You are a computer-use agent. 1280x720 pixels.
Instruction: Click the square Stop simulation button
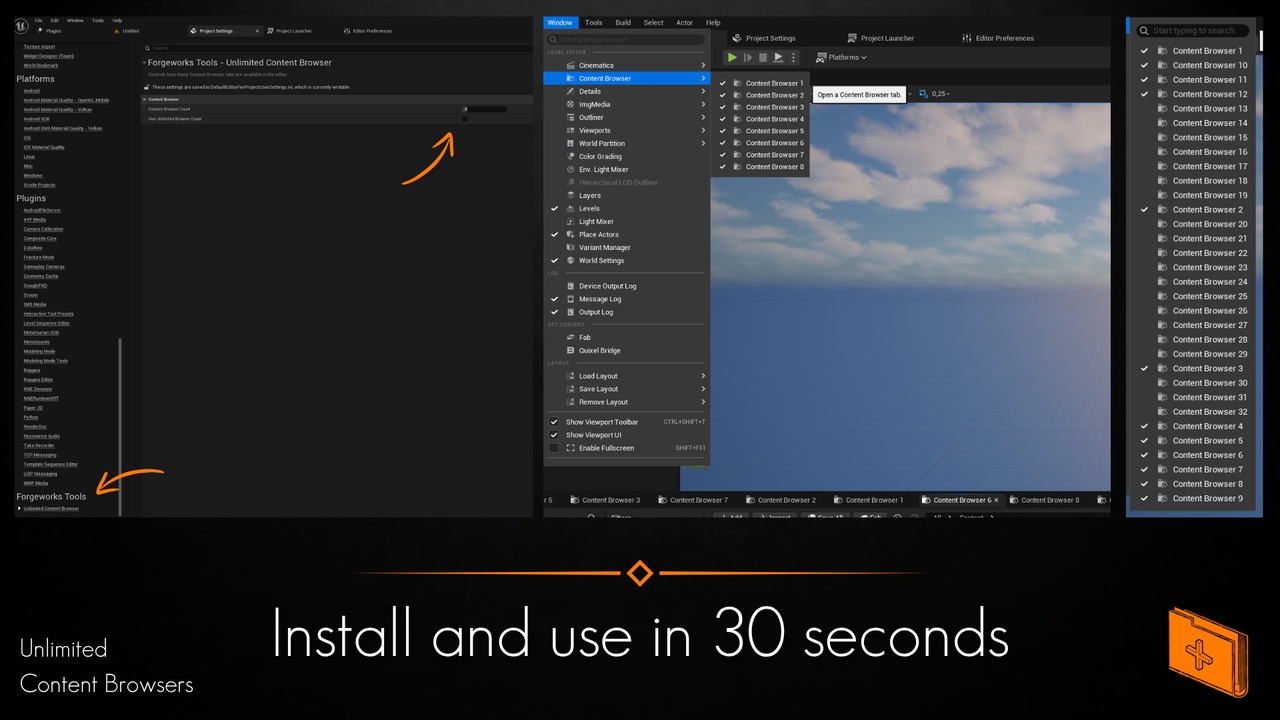[x=763, y=58]
